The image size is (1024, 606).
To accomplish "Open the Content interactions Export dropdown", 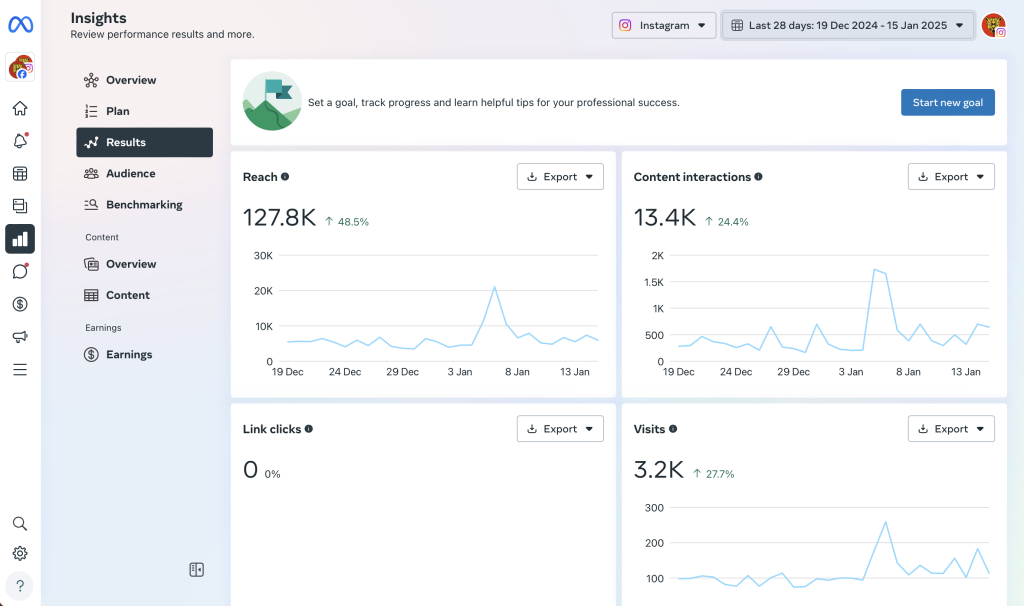I will tap(951, 176).
